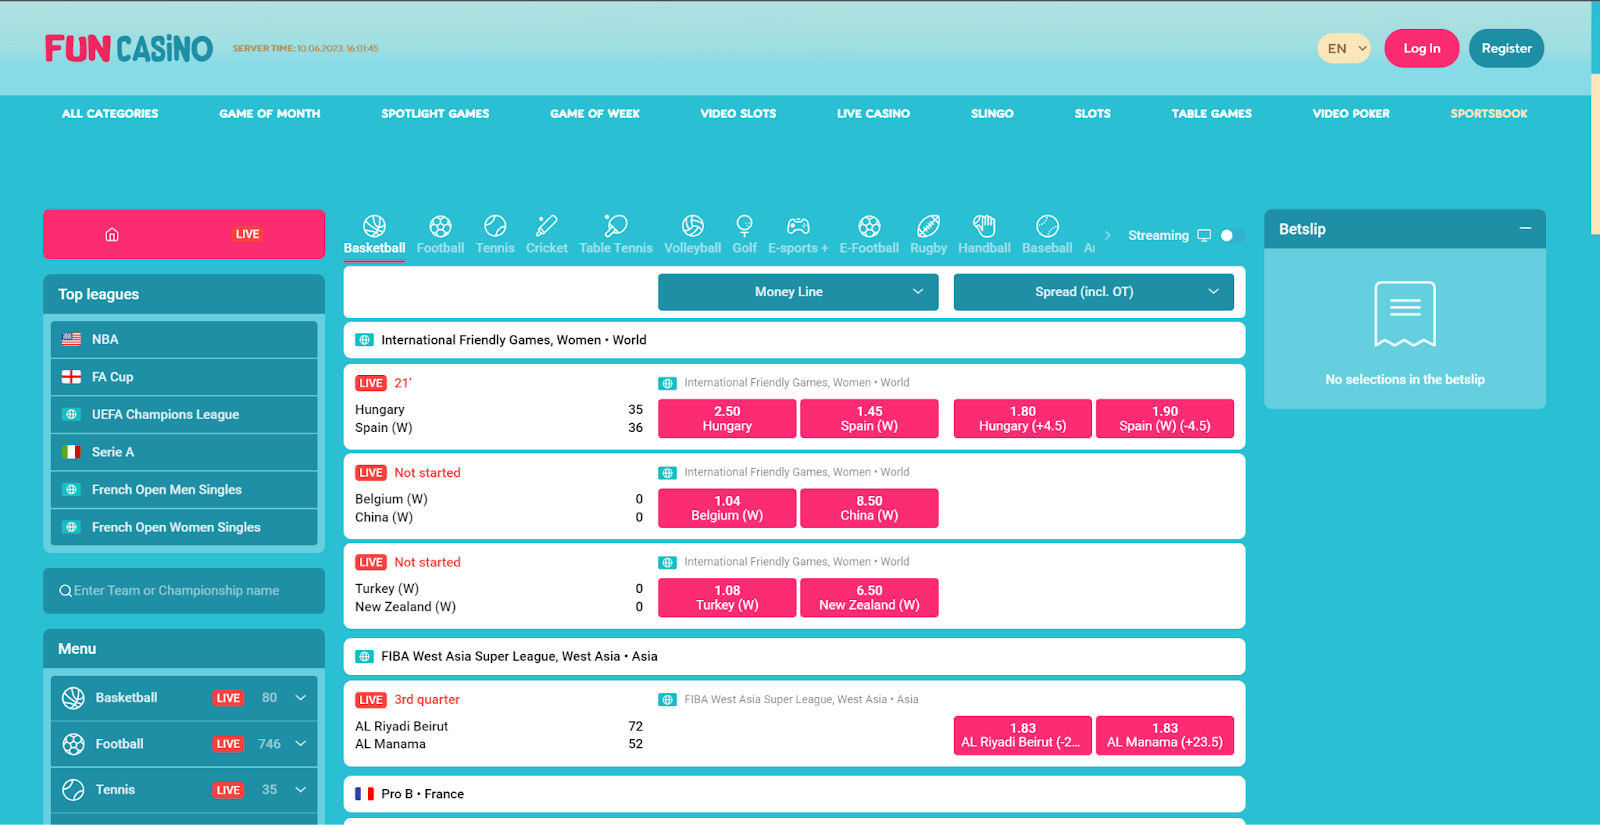This screenshot has height=825, width=1600.
Task: Select the Handball sport icon
Action: coord(984,226)
